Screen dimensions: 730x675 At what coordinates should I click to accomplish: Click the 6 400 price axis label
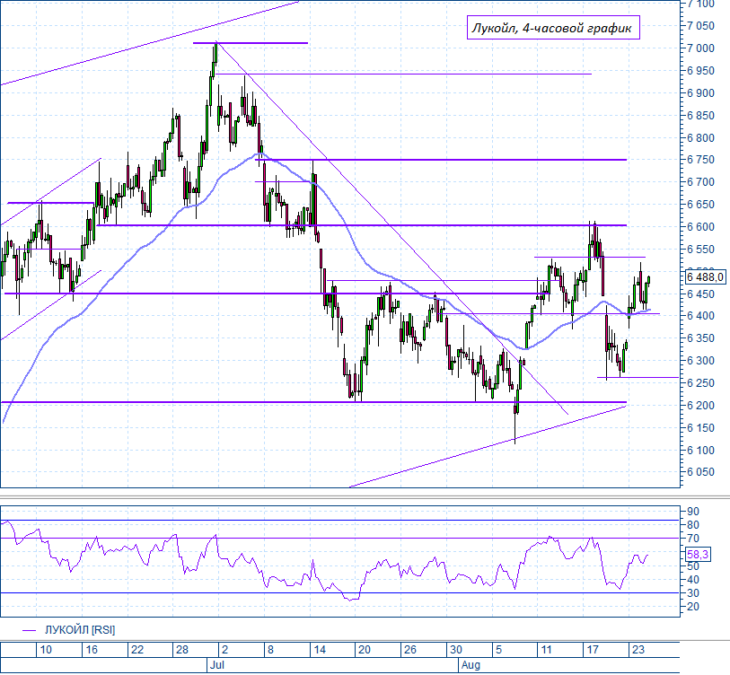click(700, 316)
